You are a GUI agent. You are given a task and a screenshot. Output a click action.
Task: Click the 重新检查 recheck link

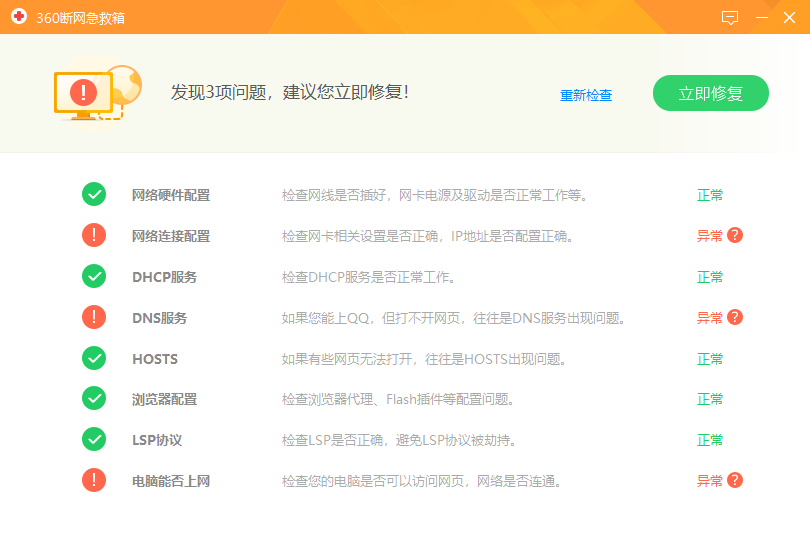586,95
